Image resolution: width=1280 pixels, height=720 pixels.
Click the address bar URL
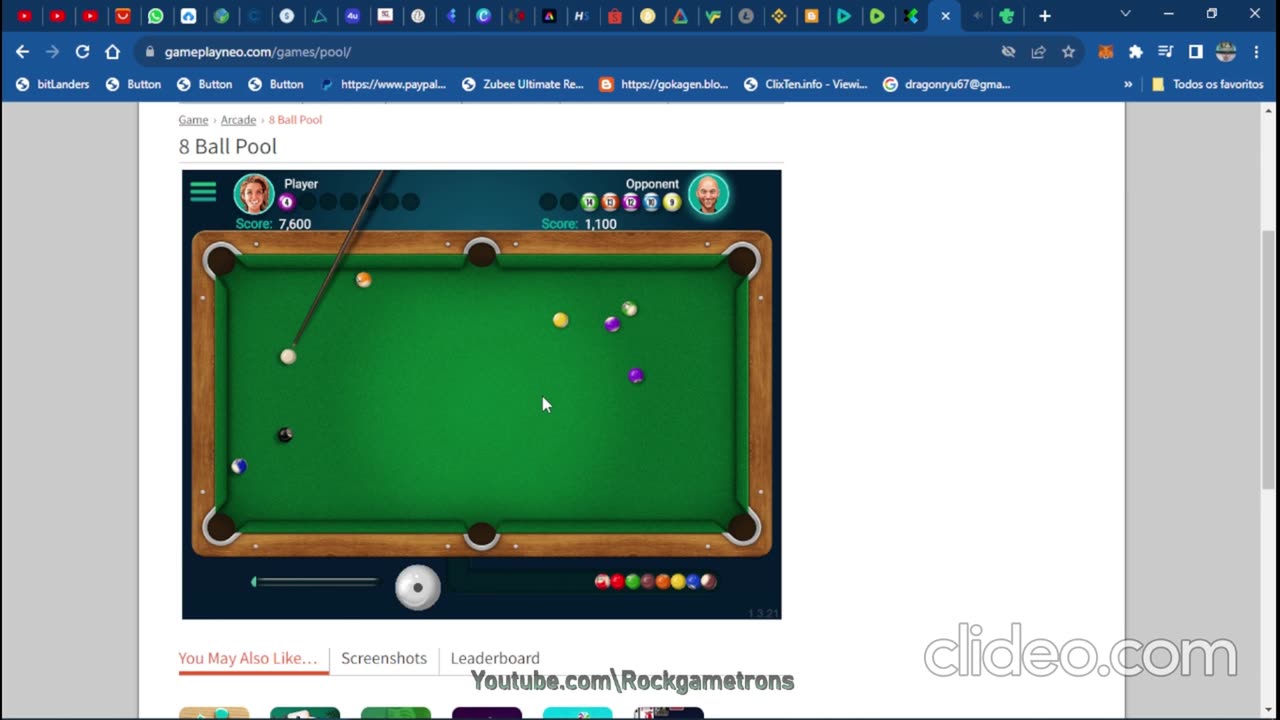pyautogui.click(x=258, y=52)
